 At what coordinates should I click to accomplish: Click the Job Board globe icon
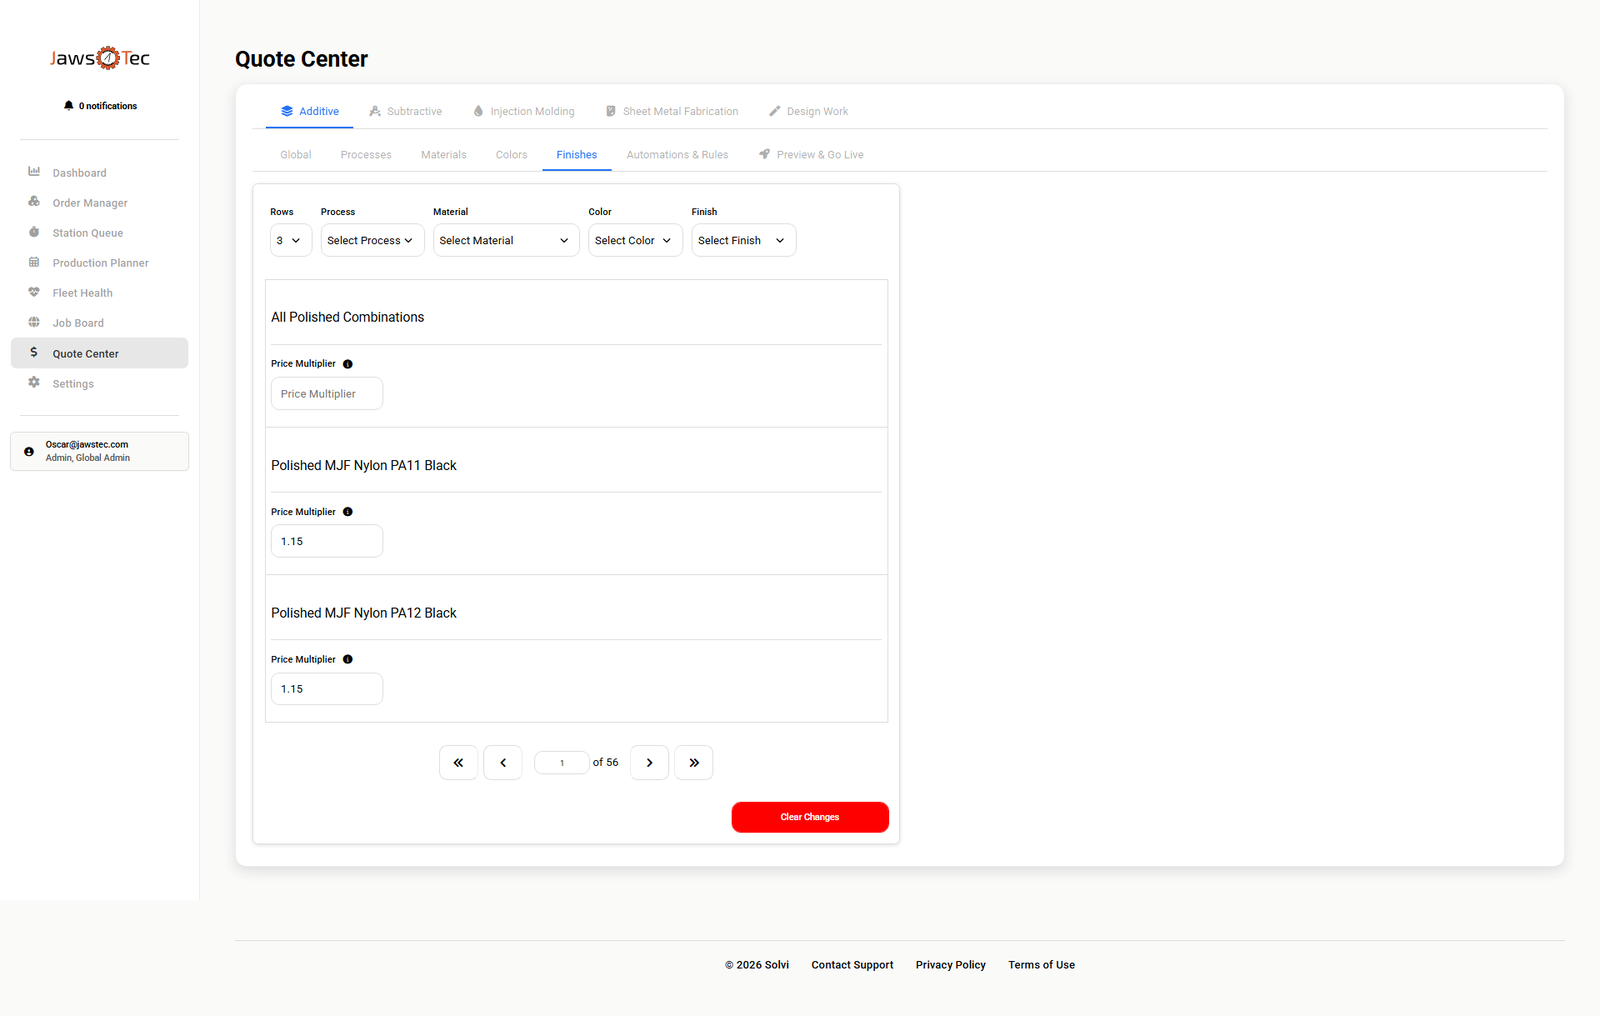point(34,322)
